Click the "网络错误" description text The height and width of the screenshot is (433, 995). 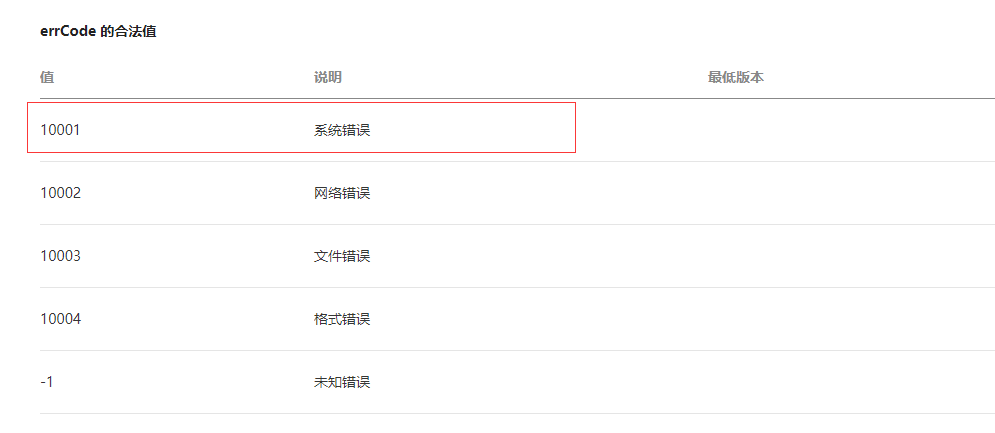click(342, 192)
